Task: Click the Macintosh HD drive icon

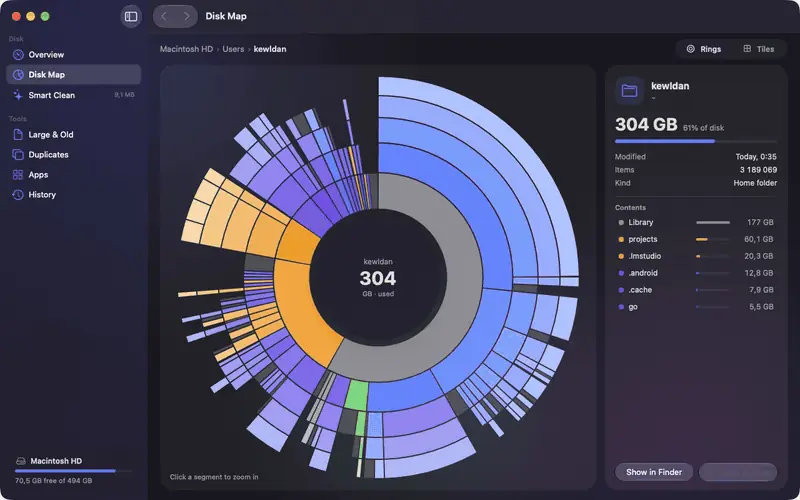Action: pyautogui.click(x=20, y=461)
